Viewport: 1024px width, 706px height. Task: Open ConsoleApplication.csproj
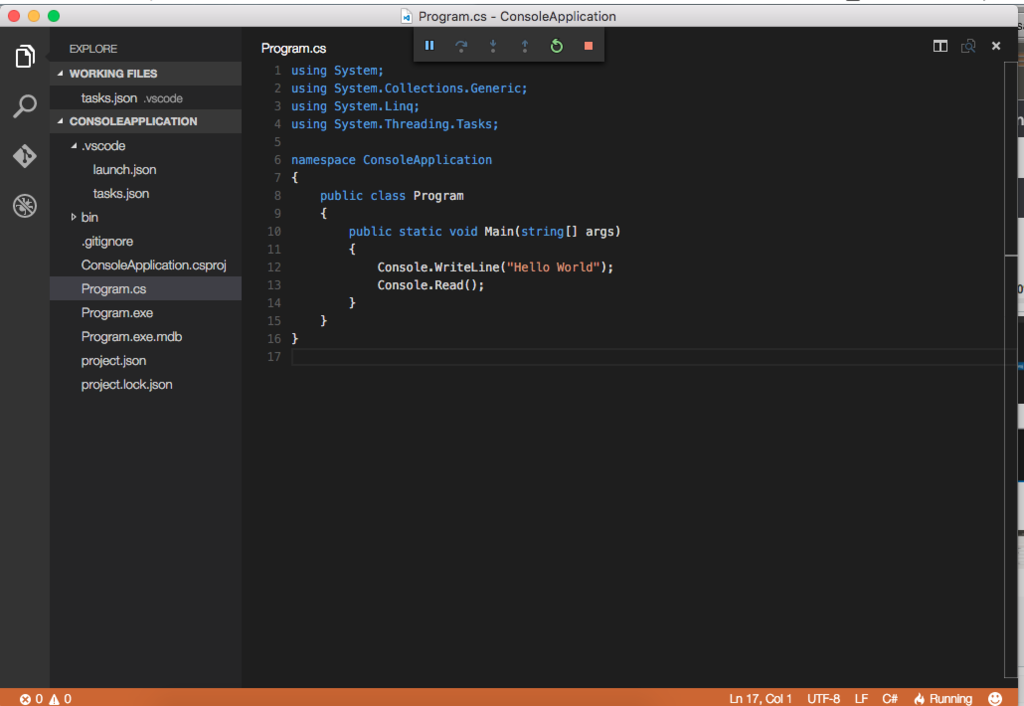click(x=145, y=265)
